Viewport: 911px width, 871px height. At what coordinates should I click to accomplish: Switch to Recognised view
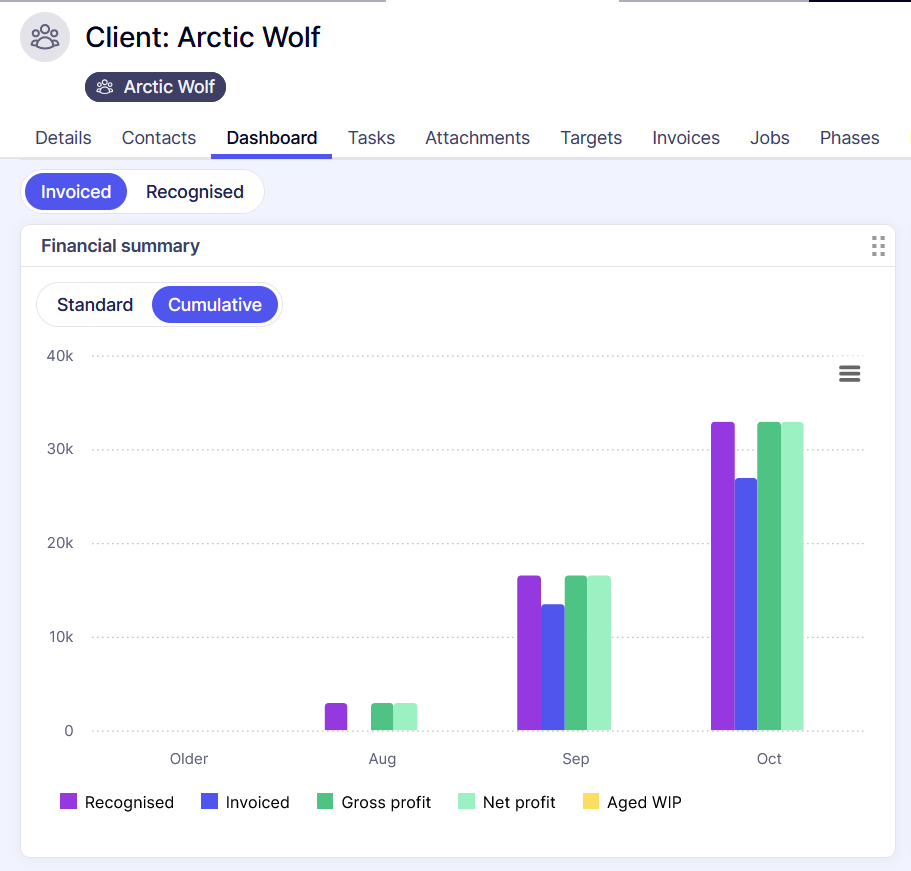(x=195, y=192)
